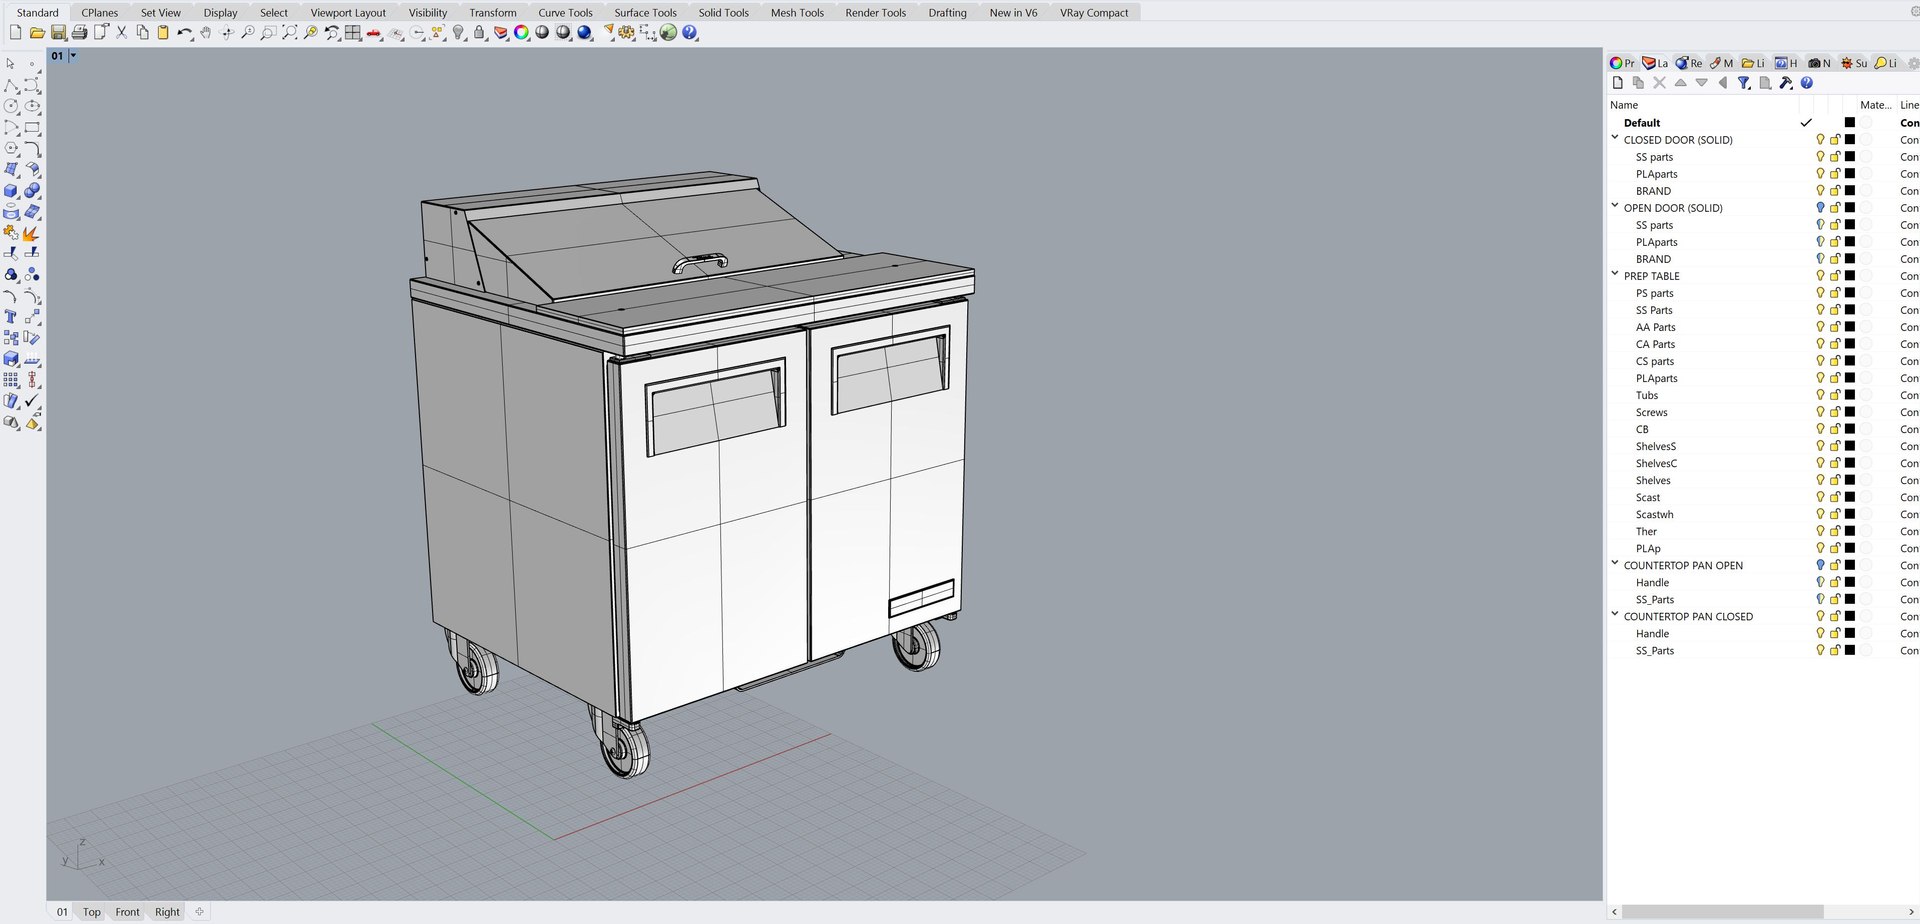Click the Explode icon in the left sidebar
Image resolution: width=1920 pixels, height=924 pixels.
tap(32, 232)
